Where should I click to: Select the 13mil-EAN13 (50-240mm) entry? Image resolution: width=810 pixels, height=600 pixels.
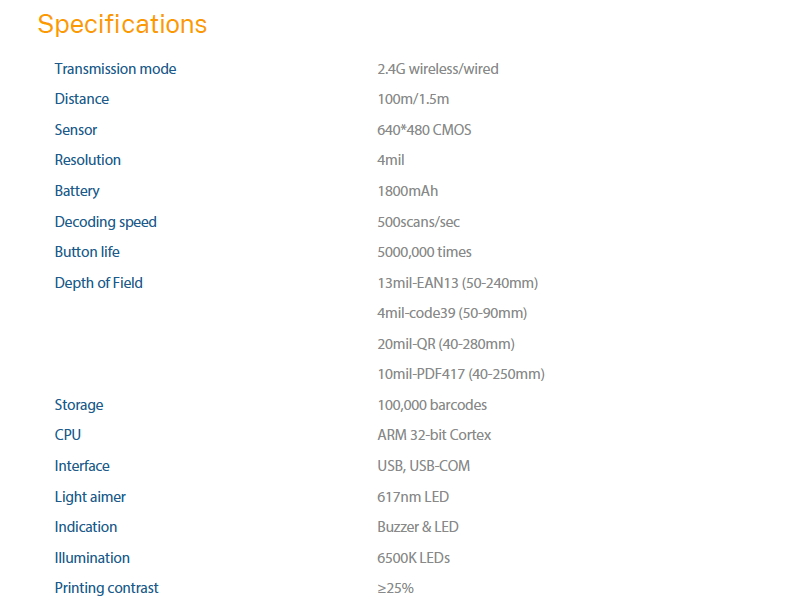tap(457, 283)
